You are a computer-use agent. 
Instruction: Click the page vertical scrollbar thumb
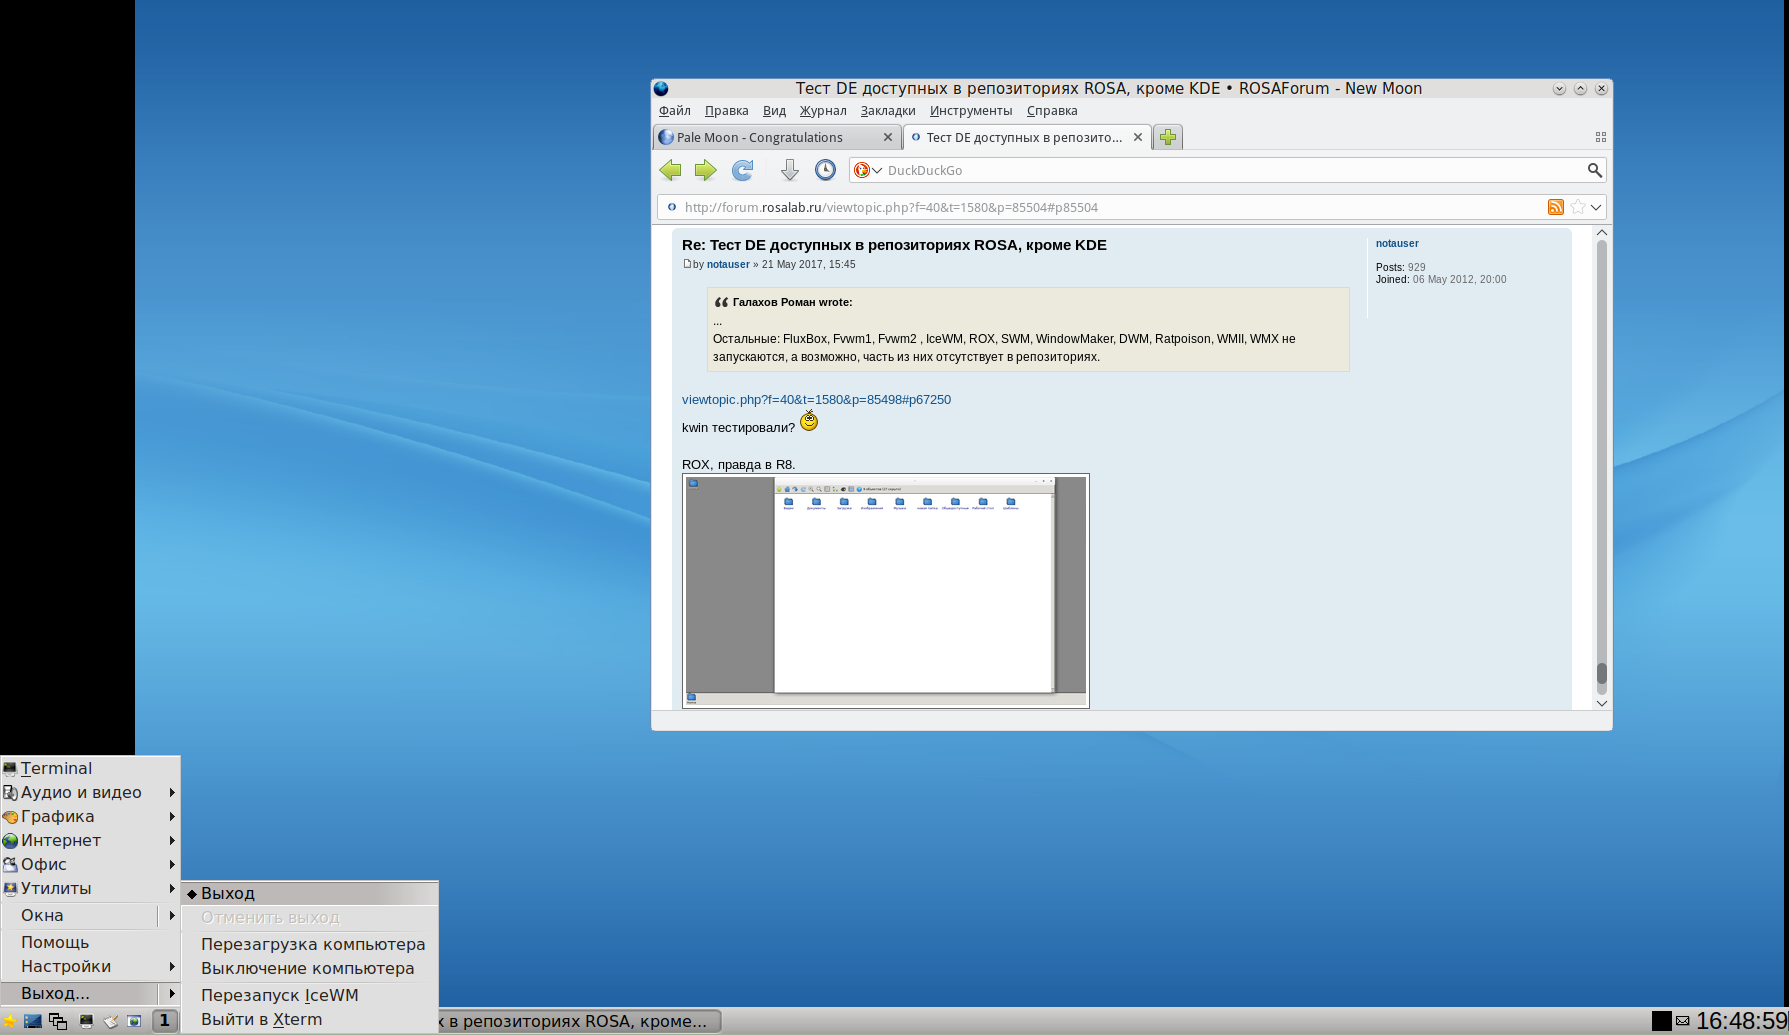[1601, 676]
